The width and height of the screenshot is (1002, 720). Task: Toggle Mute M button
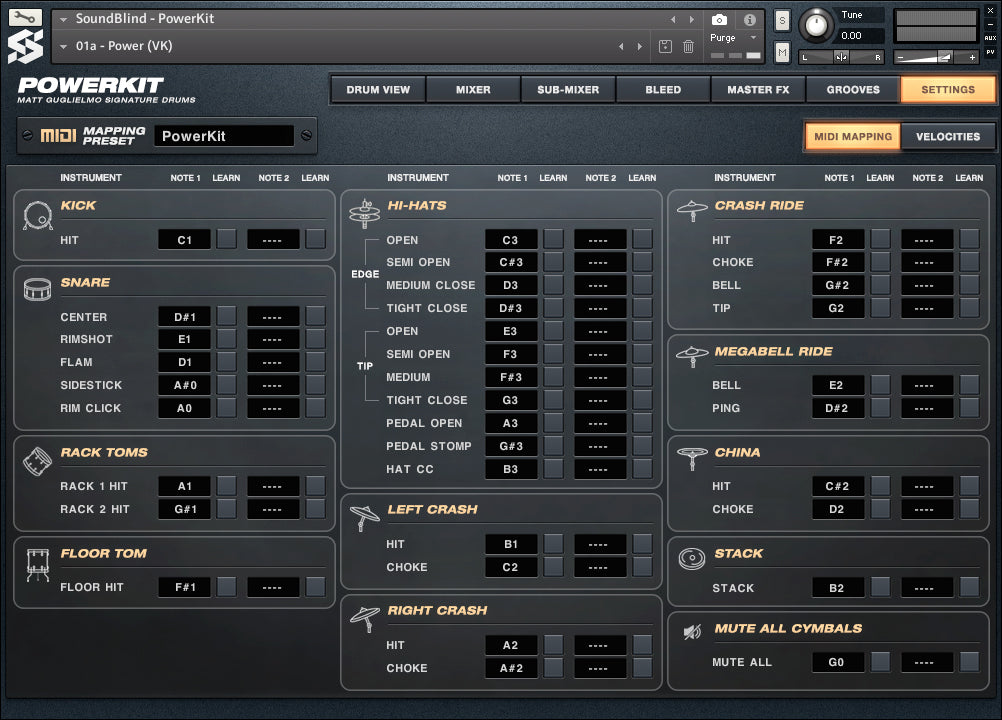pyautogui.click(x=782, y=52)
